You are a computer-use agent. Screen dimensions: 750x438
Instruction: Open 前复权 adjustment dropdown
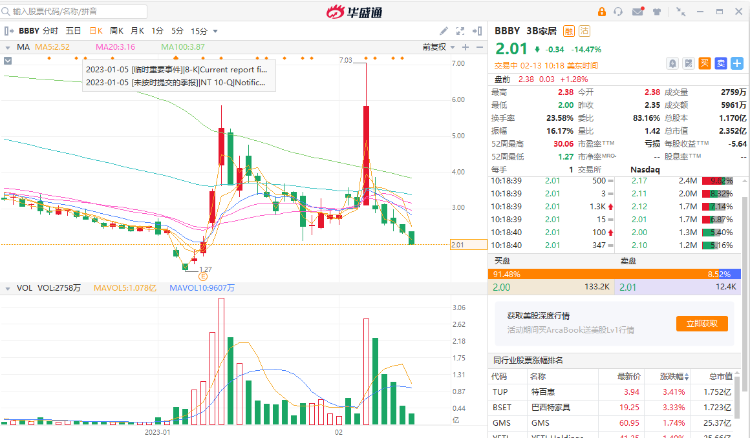point(439,47)
